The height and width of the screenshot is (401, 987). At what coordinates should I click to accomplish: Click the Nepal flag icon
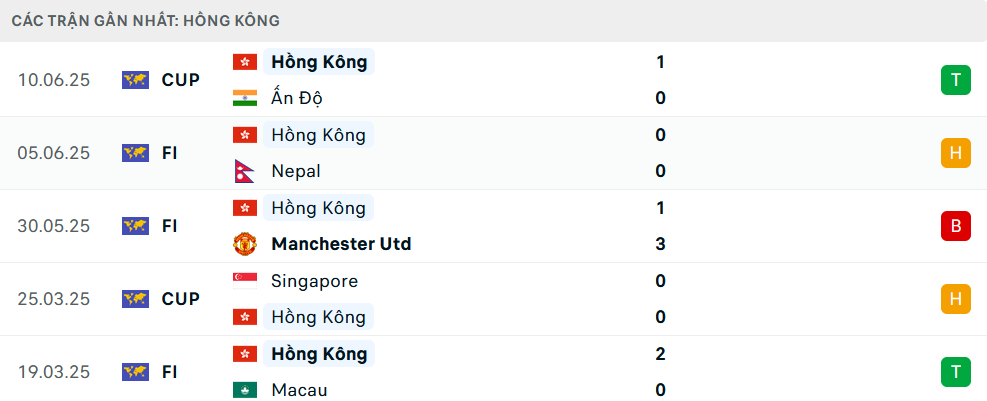(243, 171)
